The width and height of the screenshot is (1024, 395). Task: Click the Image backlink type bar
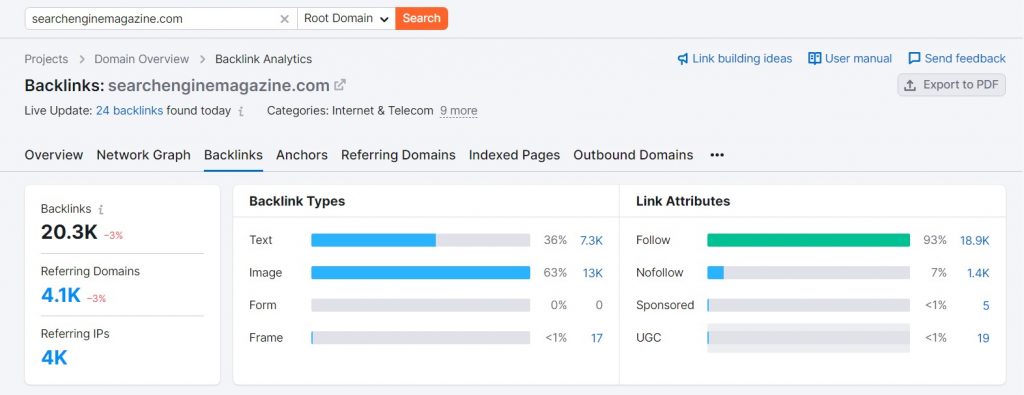tap(421, 273)
